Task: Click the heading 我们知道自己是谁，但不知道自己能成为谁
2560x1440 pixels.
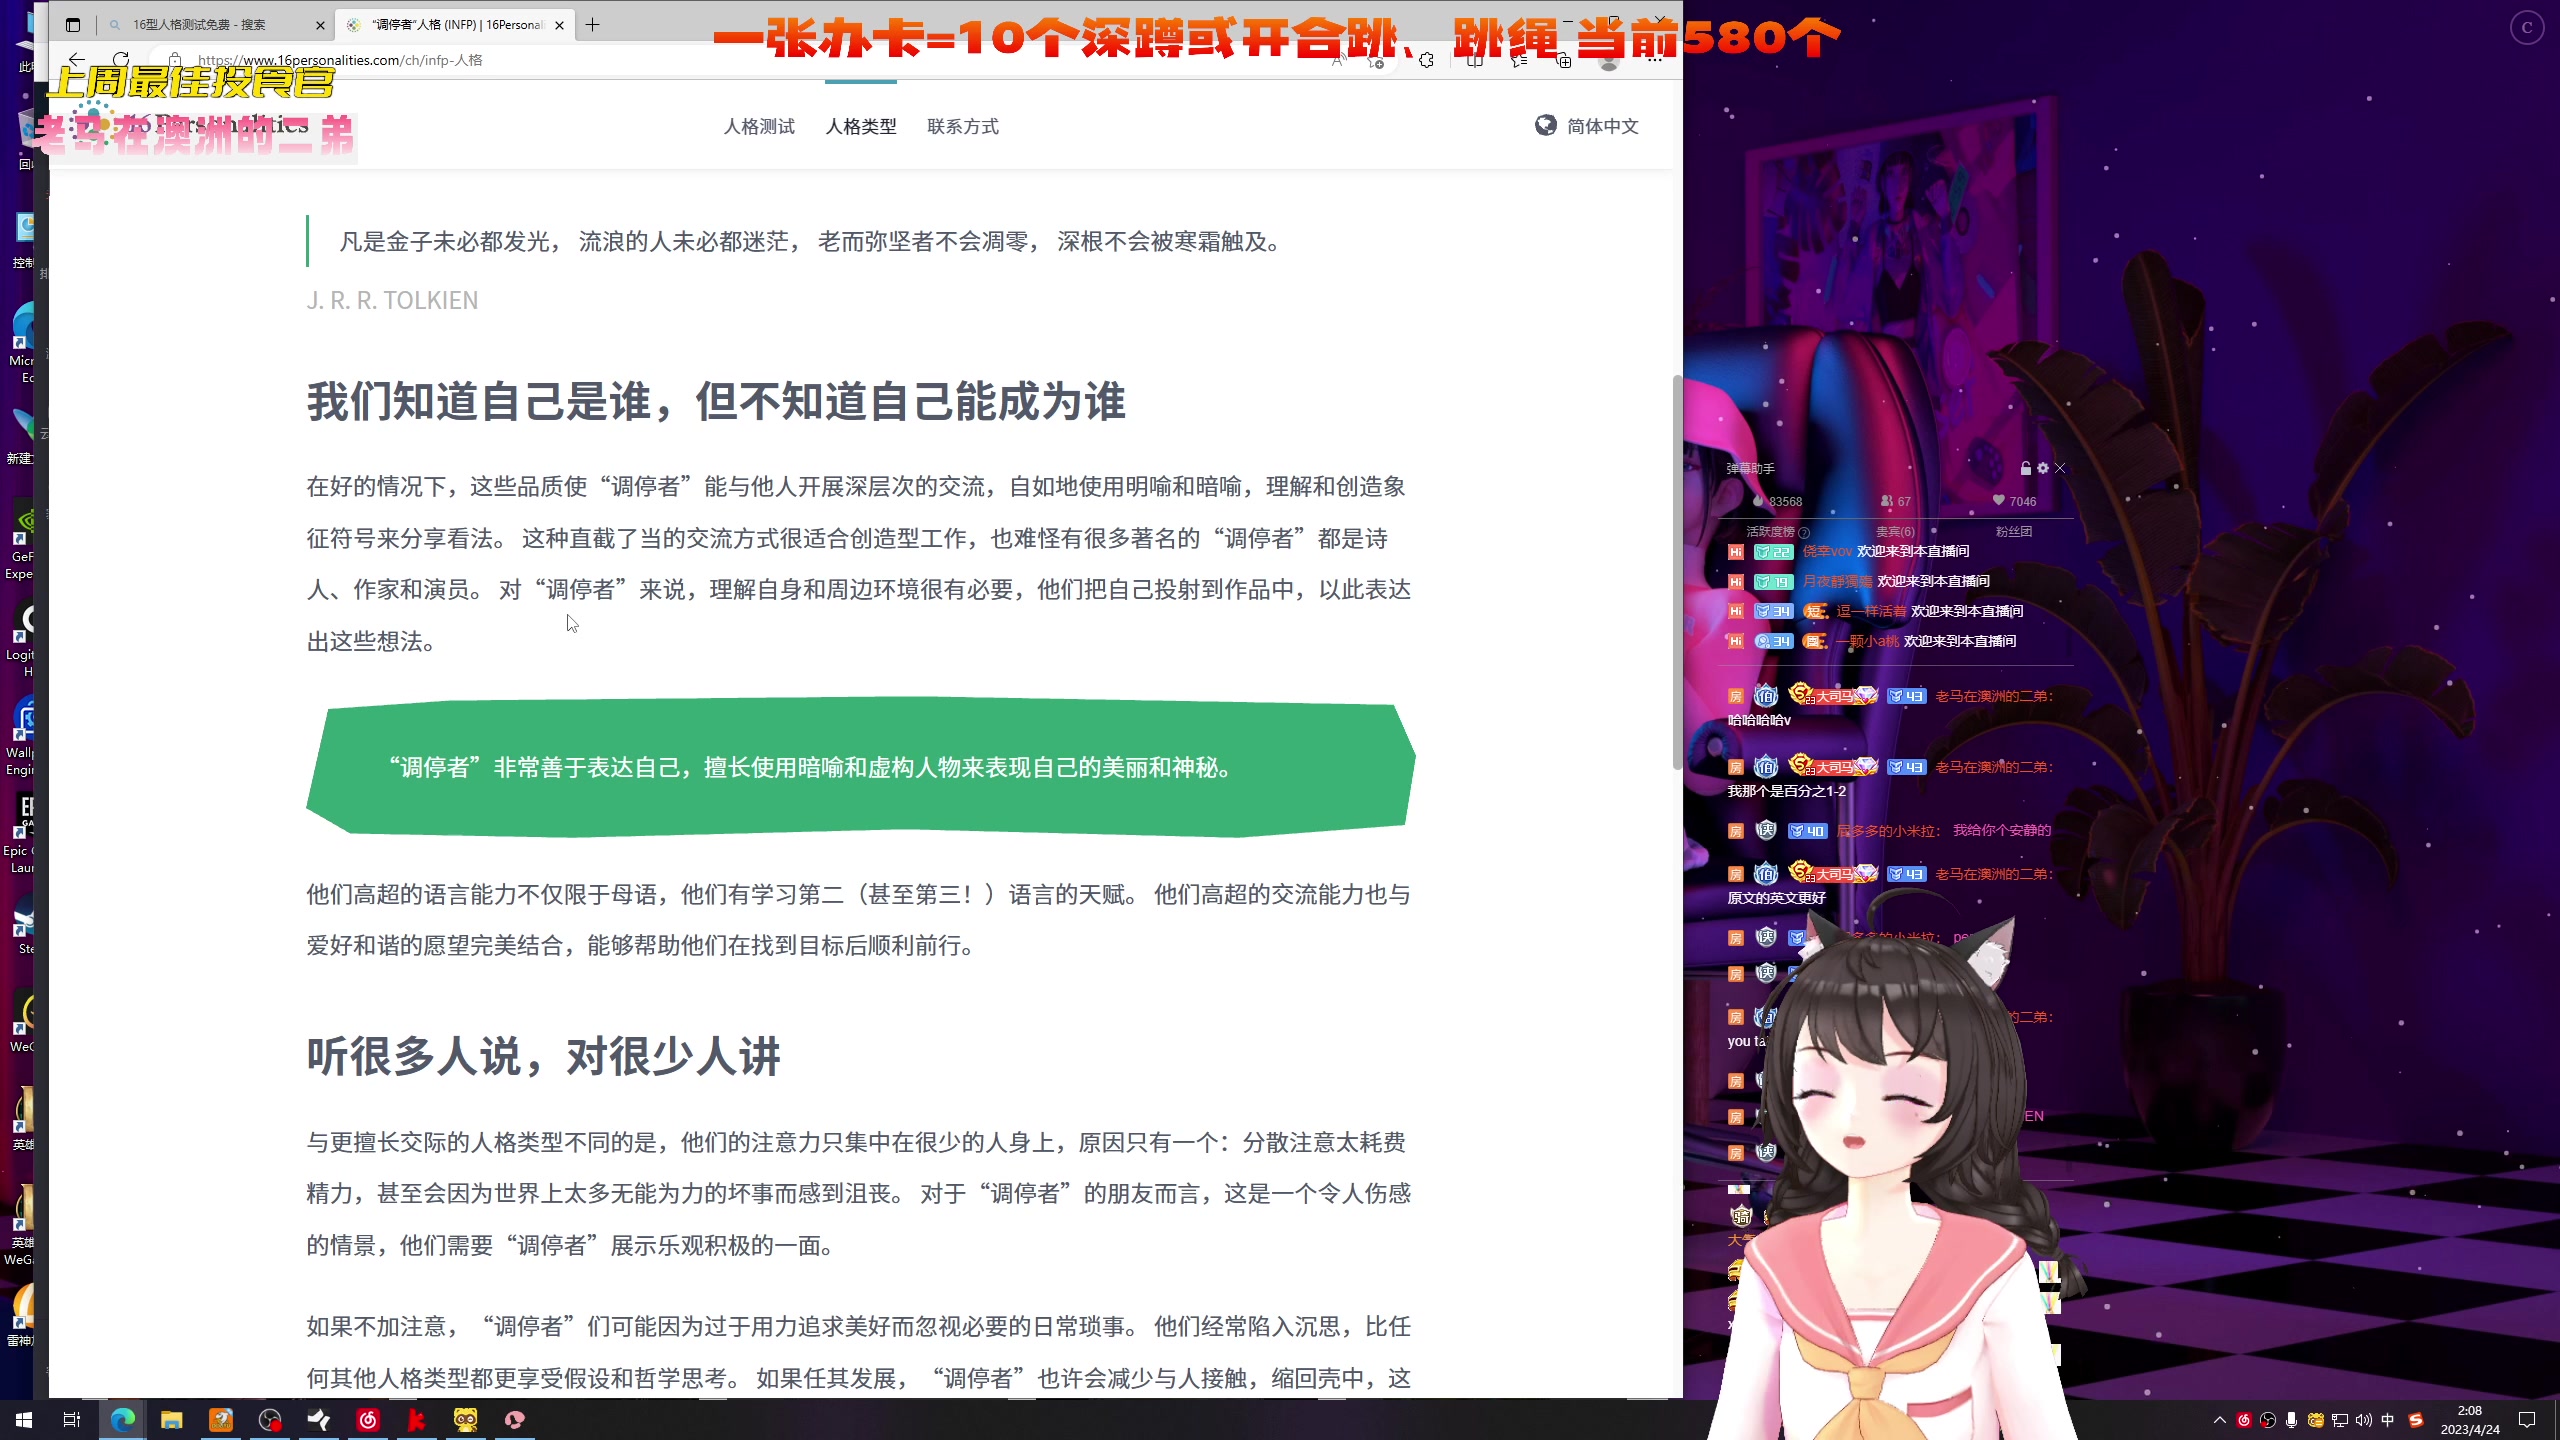Action: (716, 402)
